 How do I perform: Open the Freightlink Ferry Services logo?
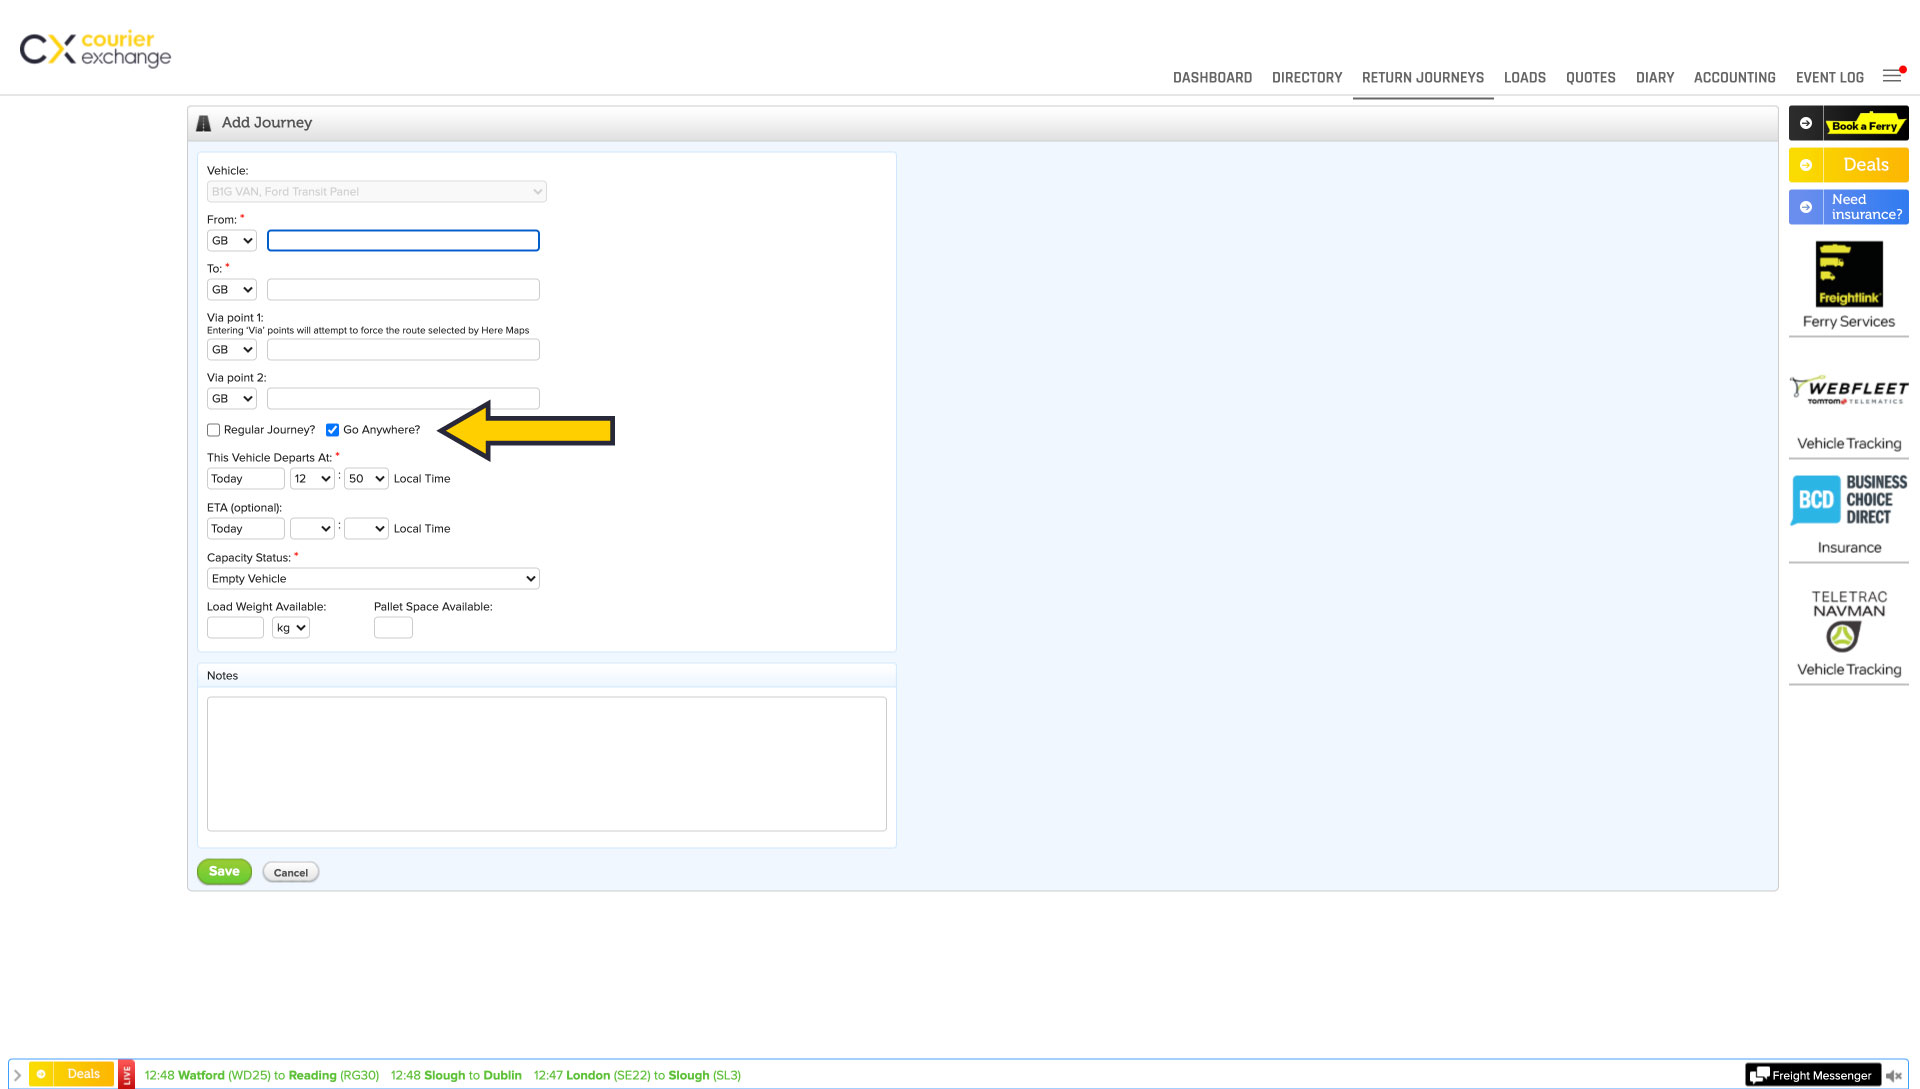[x=1848, y=274]
